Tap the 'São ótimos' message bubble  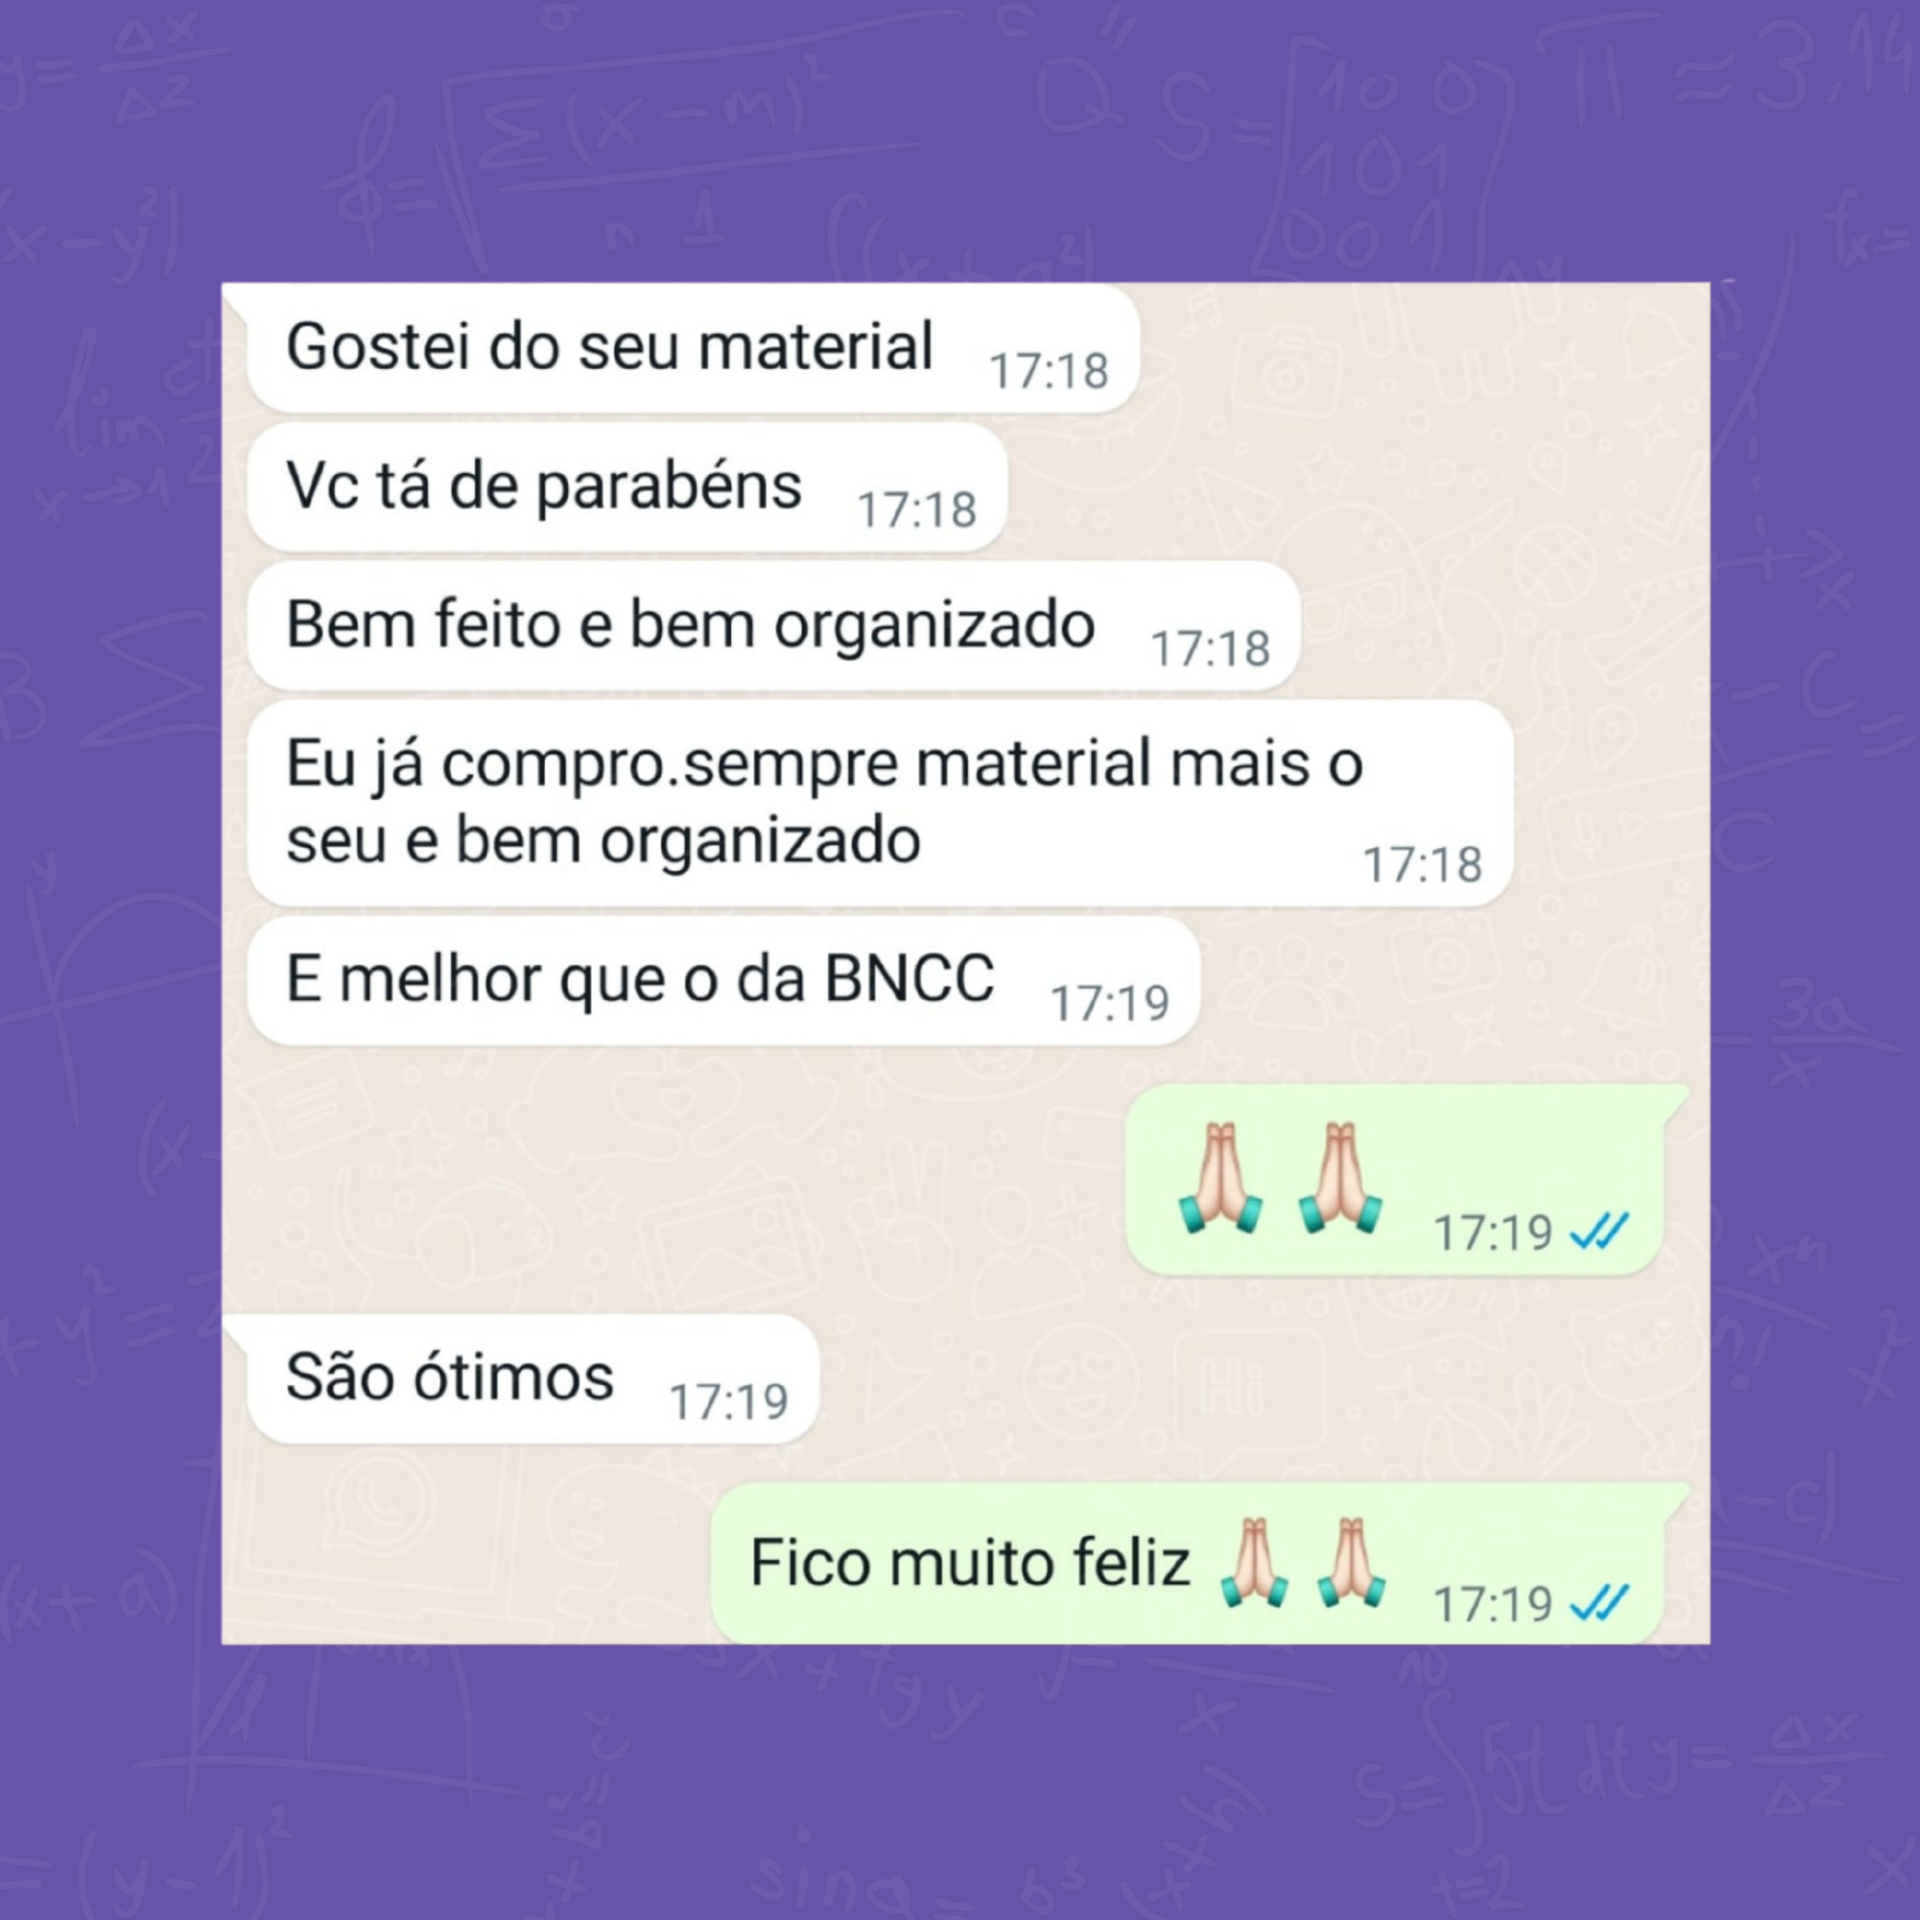[x=533, y=1379]
